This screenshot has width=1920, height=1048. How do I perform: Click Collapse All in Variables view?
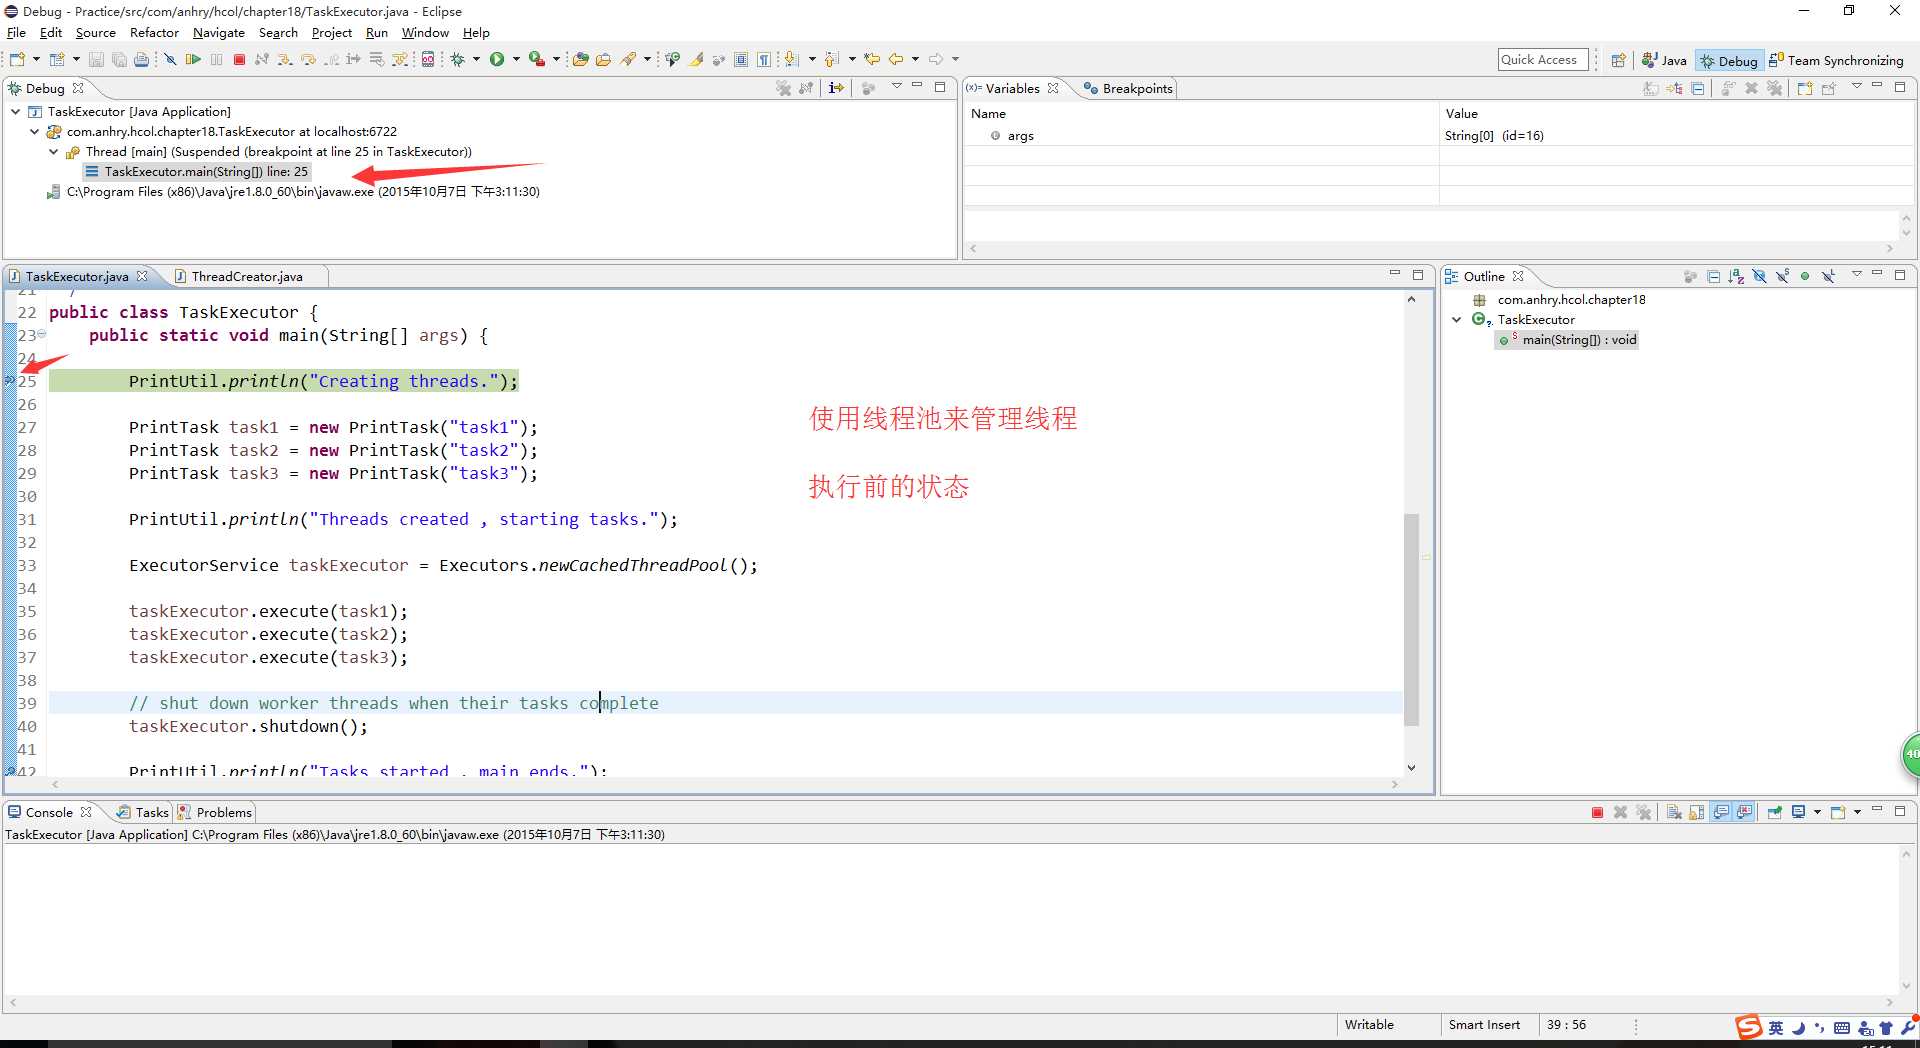tap(1698, 88)
